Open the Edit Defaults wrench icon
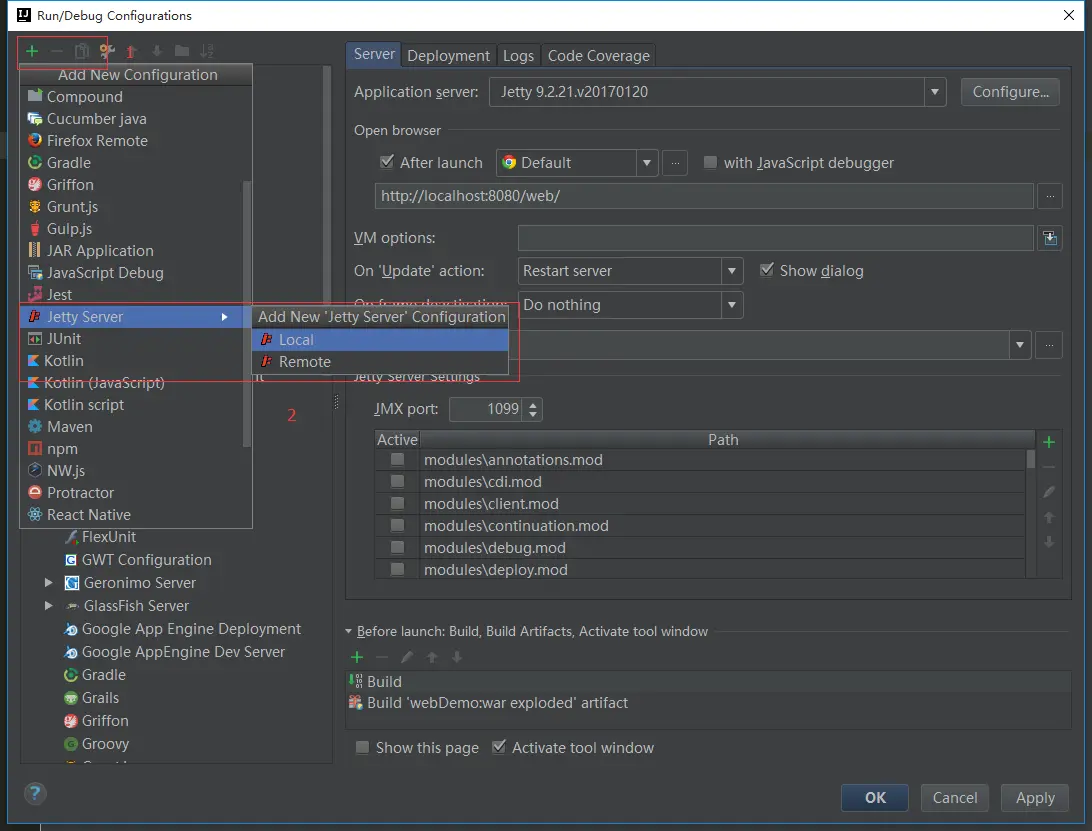 (107, 51)
